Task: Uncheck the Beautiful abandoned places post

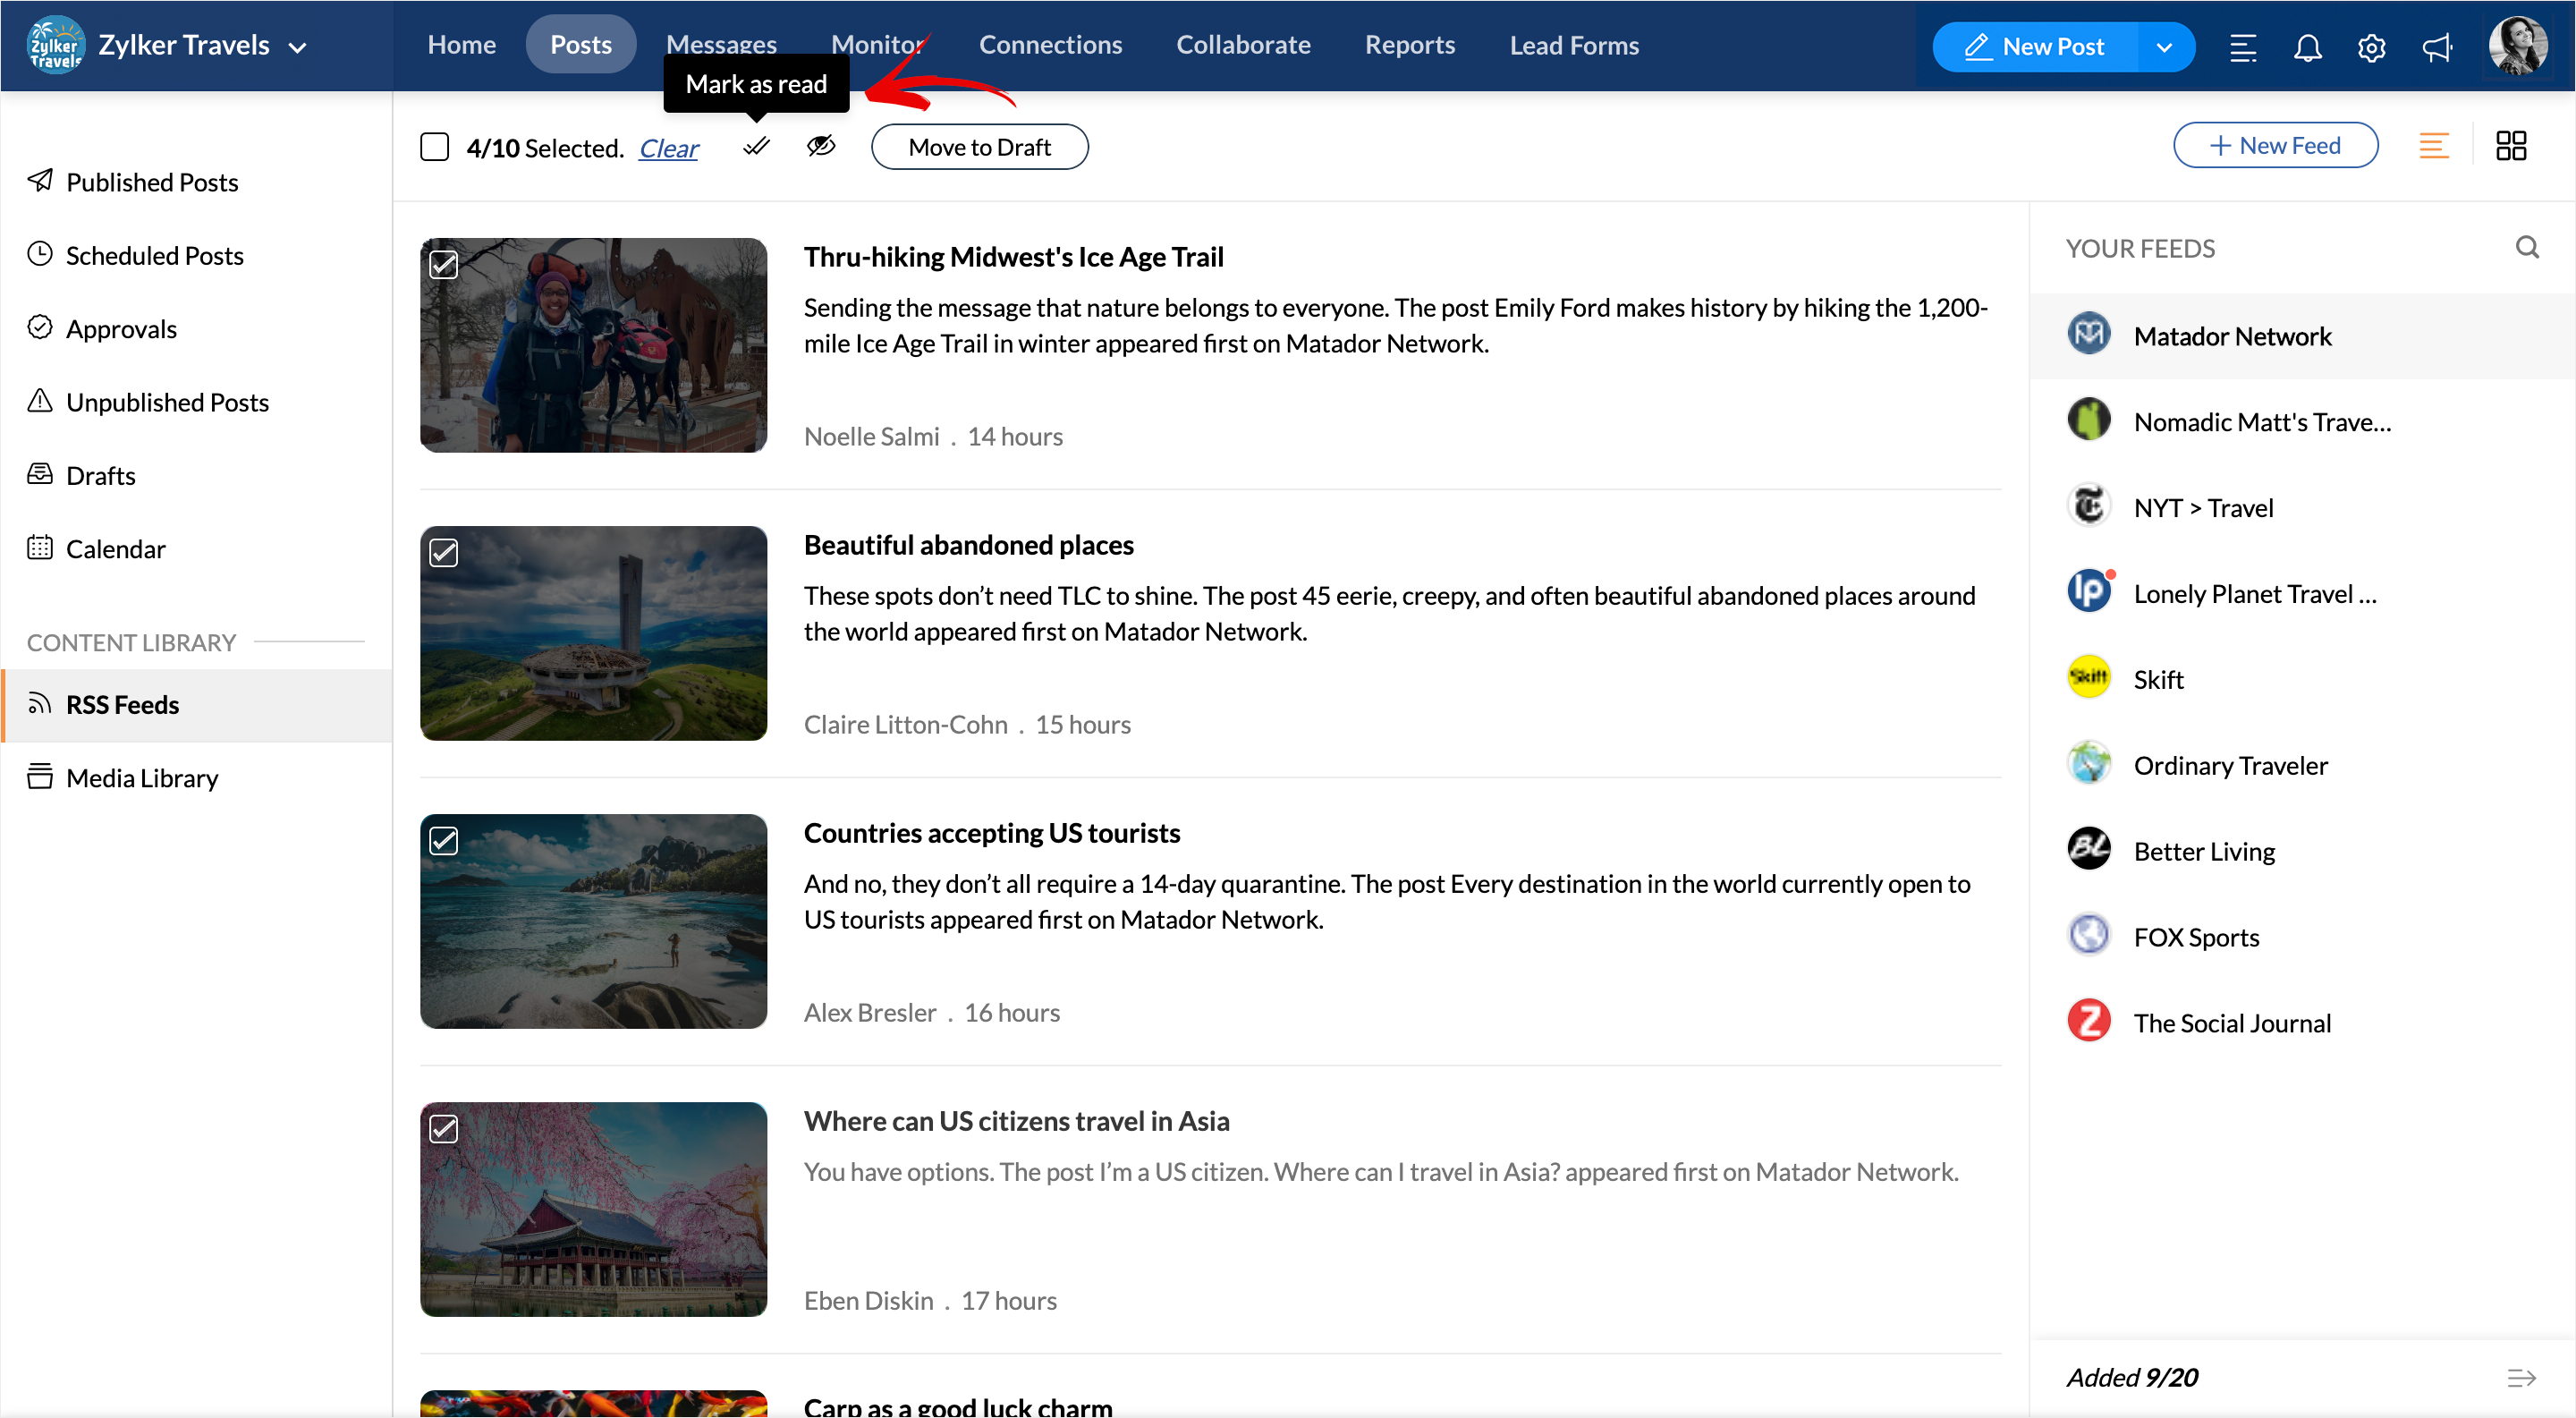Action: click(x=444, y=553)
